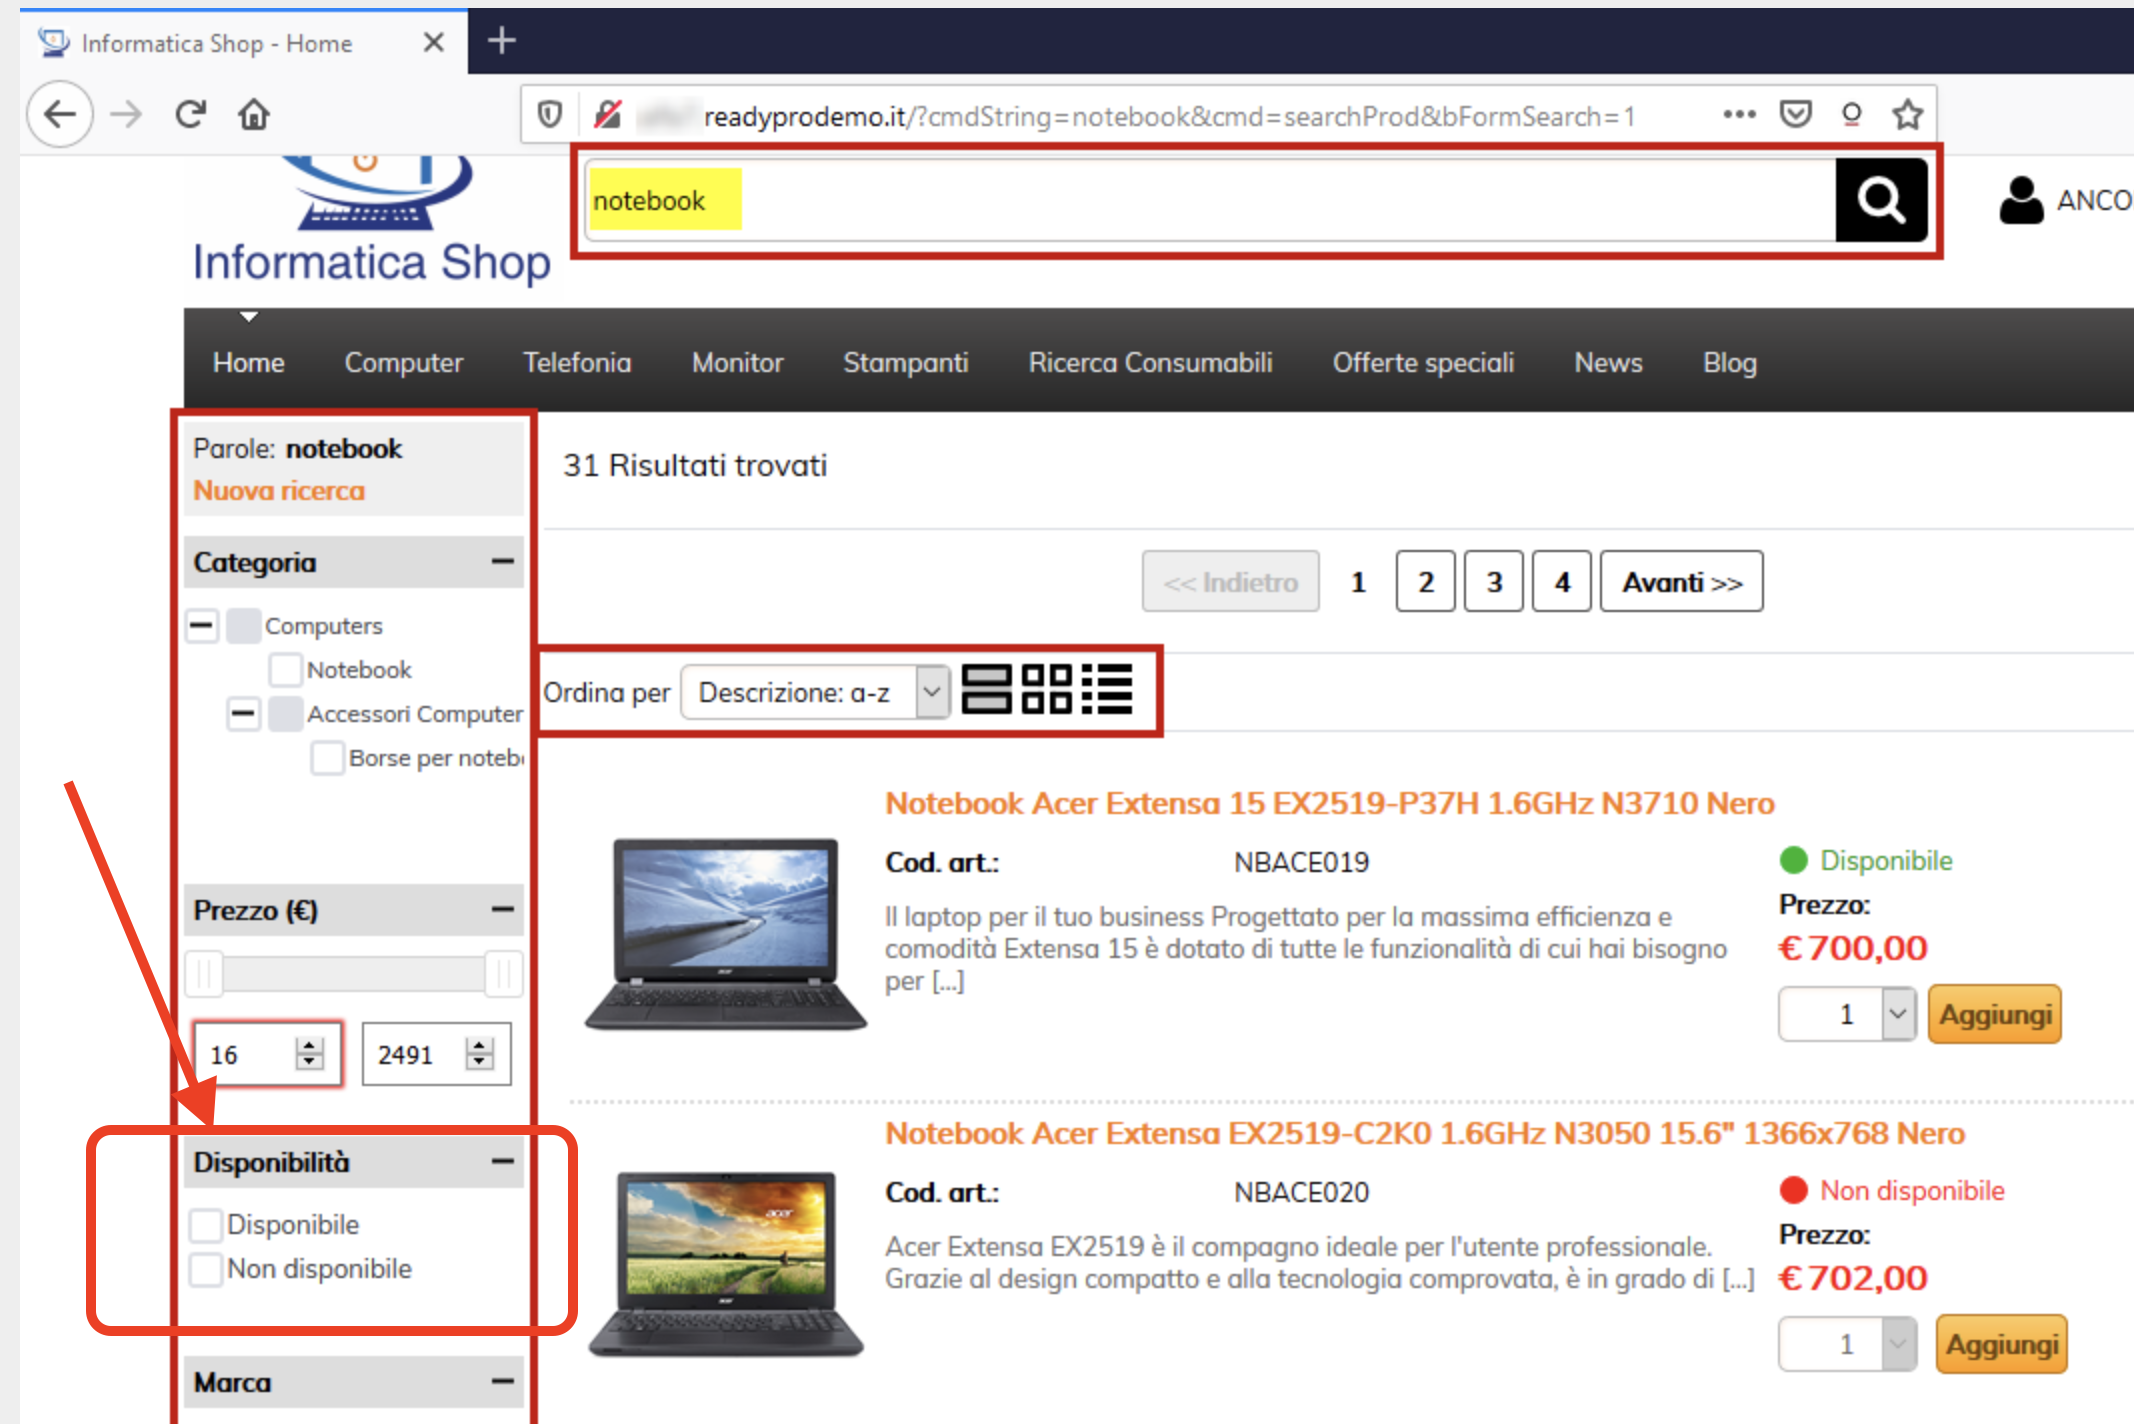Click the disabled << Indietro button
Image resolution: width=2134 pixels, height=1424 pixels.
[x=1231, y=581]
